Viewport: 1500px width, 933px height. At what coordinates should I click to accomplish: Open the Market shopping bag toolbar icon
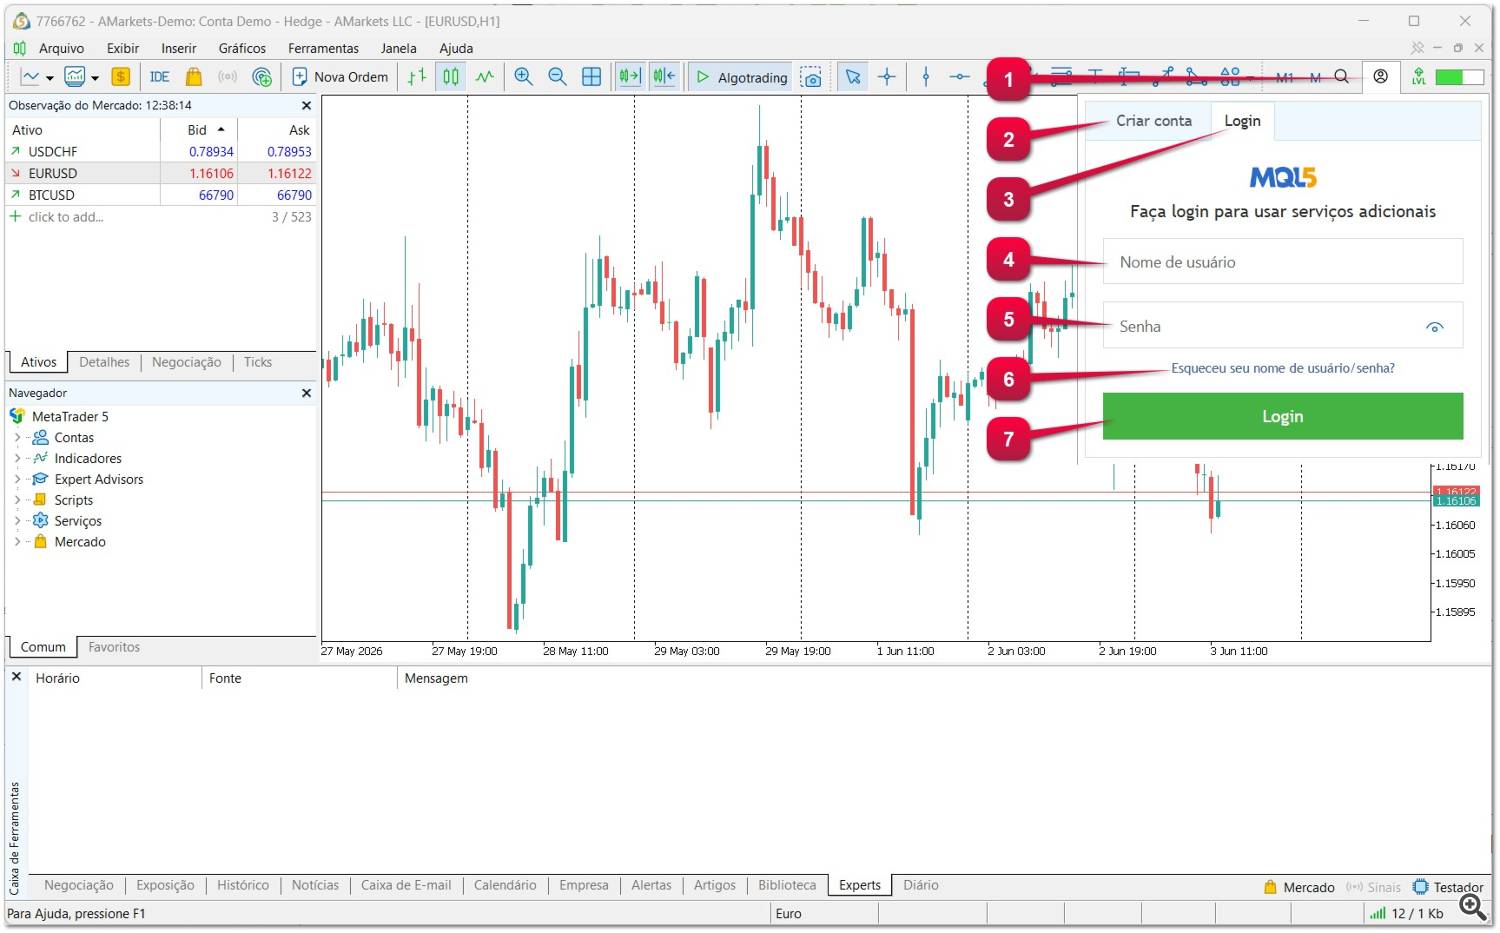[x=194, y=77]
